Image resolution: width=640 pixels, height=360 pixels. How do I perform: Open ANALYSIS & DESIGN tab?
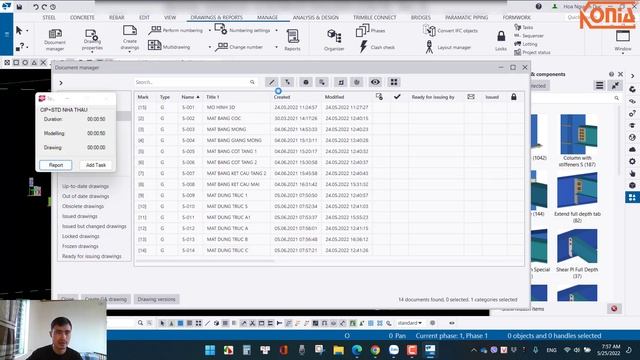coord(316,18)
